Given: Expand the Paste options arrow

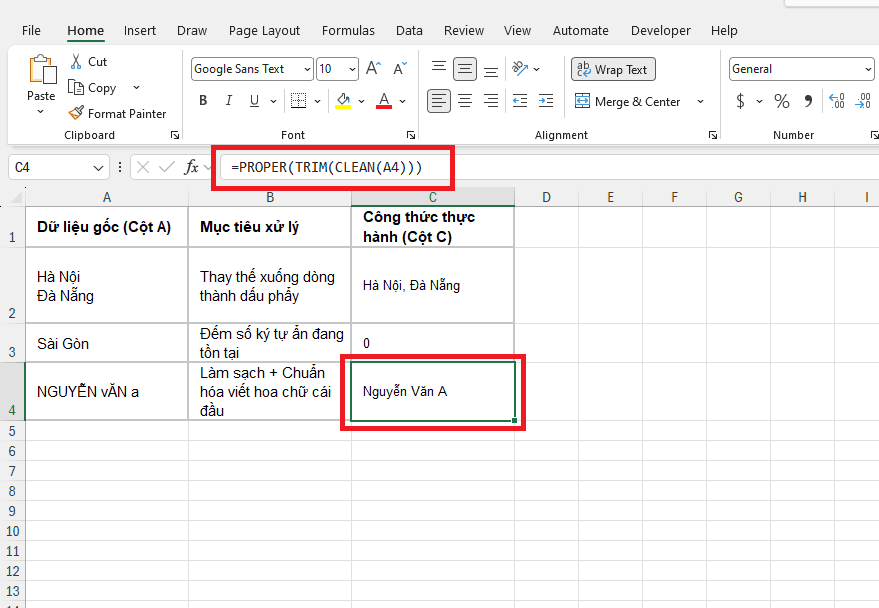Looking at the screenshot, I should coord(41,112).
